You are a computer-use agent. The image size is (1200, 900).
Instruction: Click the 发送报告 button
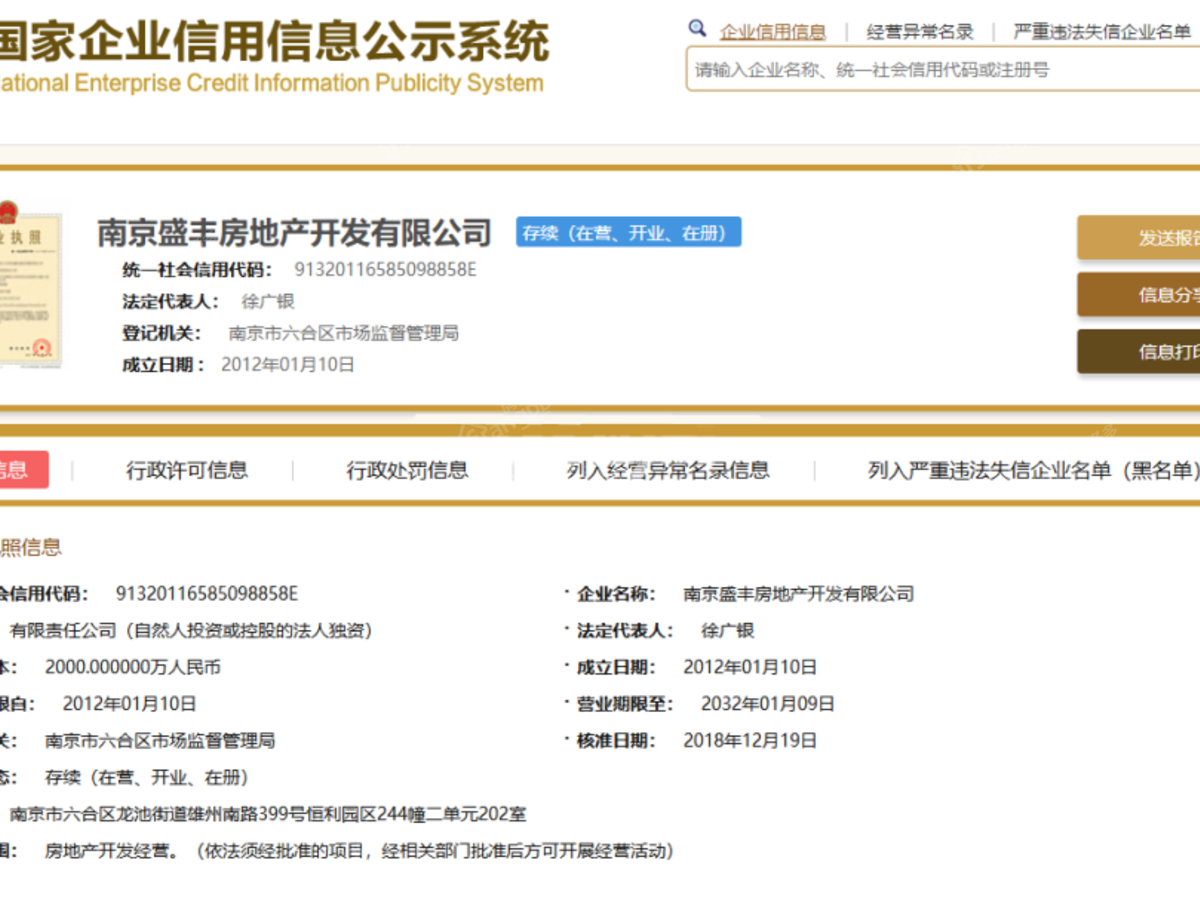pos(1139,238)
